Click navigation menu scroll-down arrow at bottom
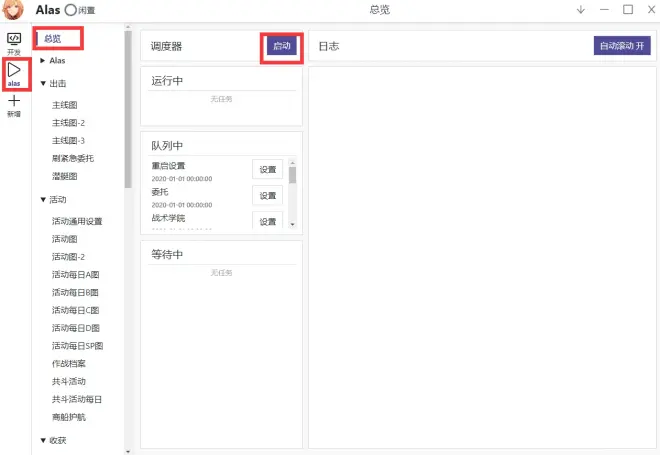660x455 pixels. [x=128, y=452]
